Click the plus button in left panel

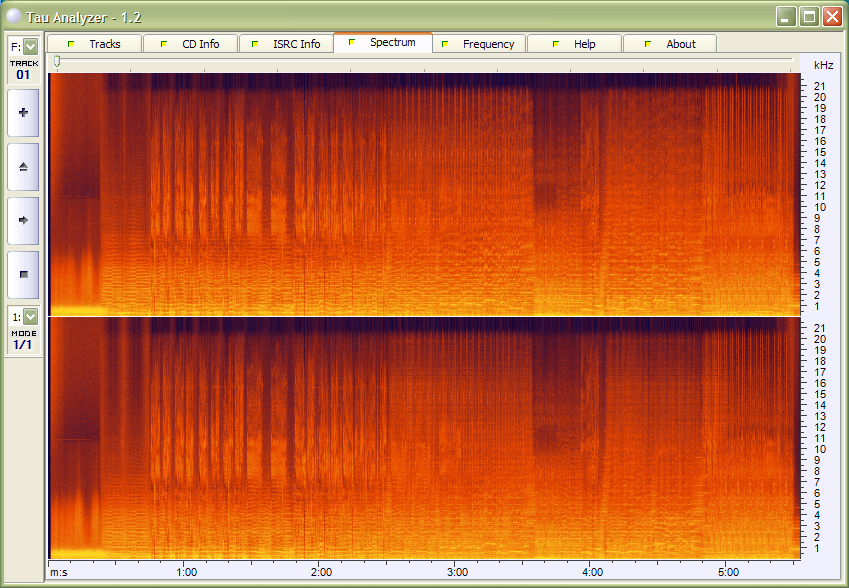click(x=23, y=113)
